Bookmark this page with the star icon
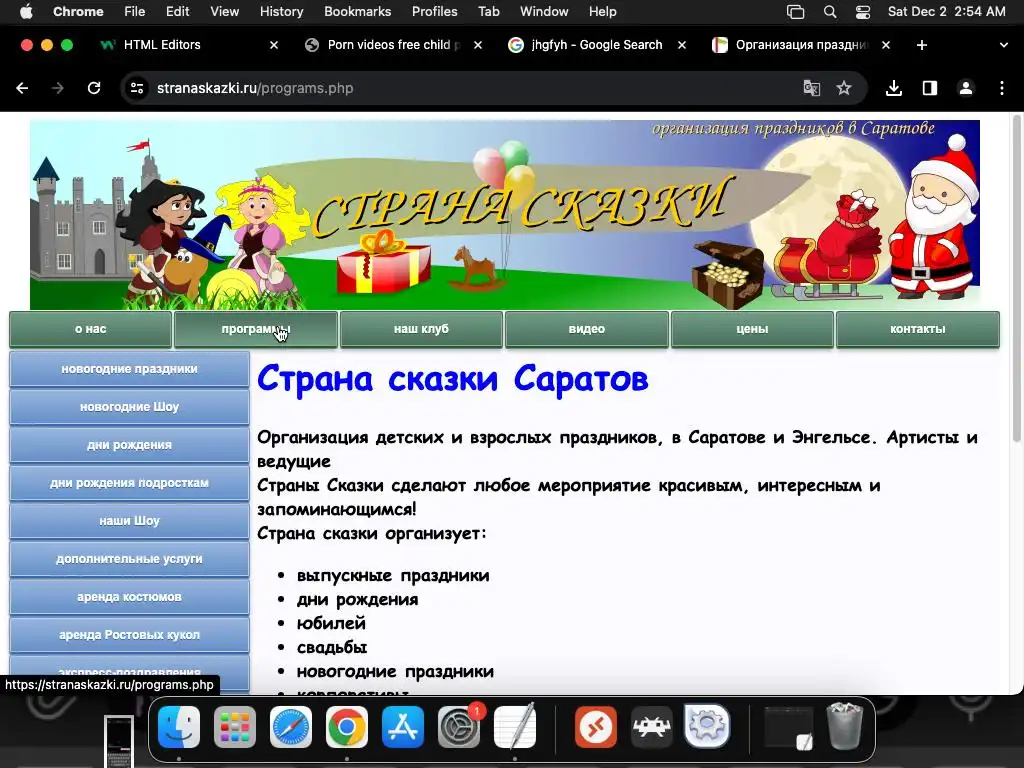This screenshot has width=1024, height=768. 844,88
